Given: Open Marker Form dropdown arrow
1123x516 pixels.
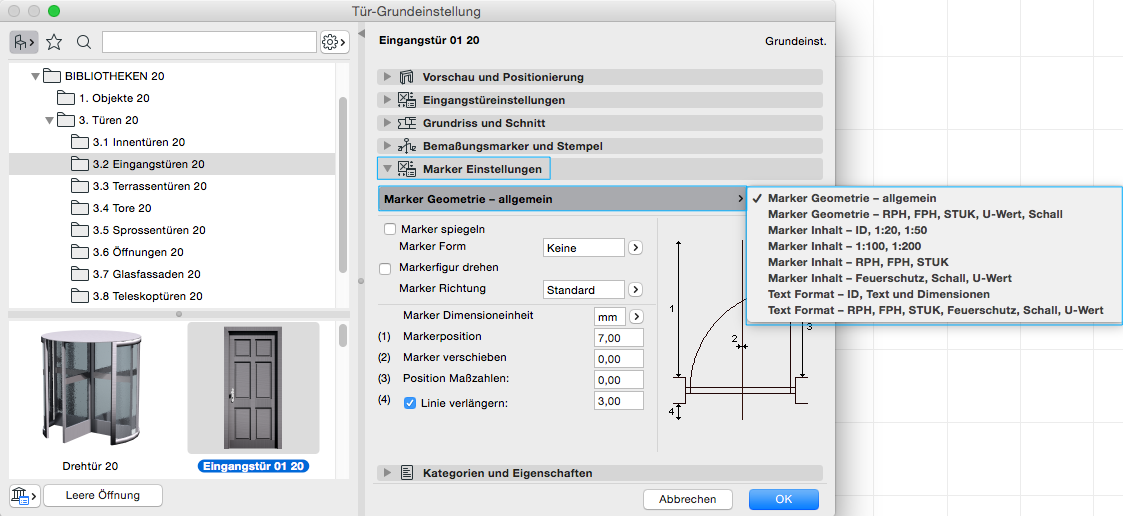Looking at the screenshot, I should 635,248.
